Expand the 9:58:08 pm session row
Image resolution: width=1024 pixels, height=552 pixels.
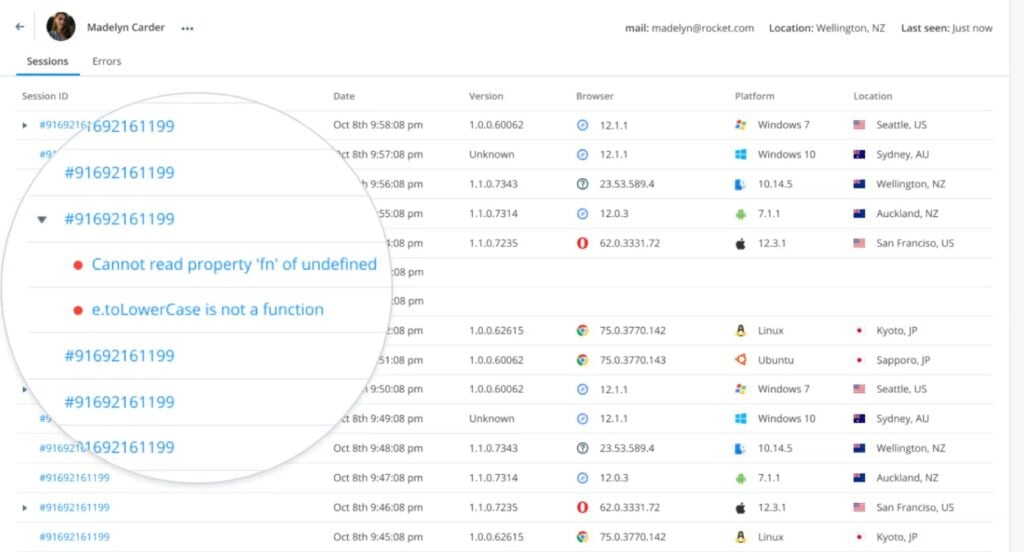pyautogui.click(x=25, y=125)
